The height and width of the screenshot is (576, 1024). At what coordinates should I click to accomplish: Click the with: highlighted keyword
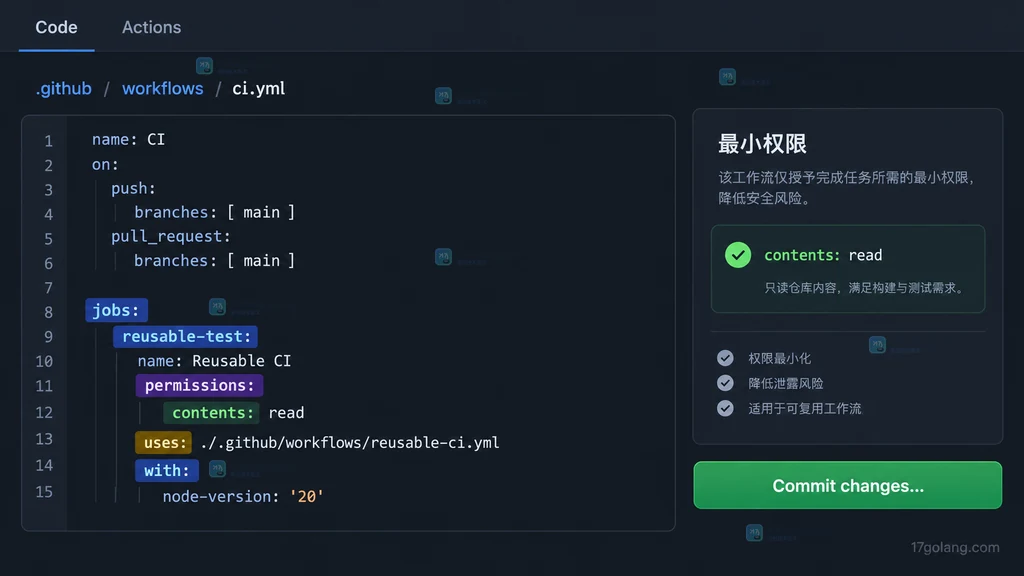(167, 470)
